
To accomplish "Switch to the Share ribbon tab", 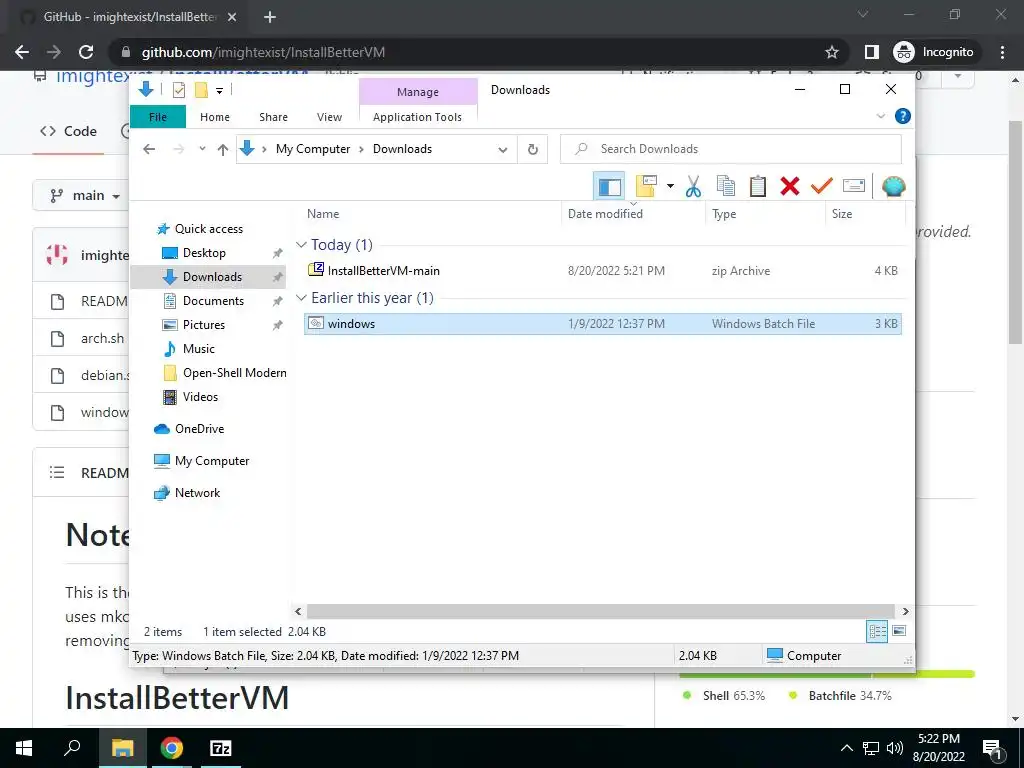I will 273,117.
